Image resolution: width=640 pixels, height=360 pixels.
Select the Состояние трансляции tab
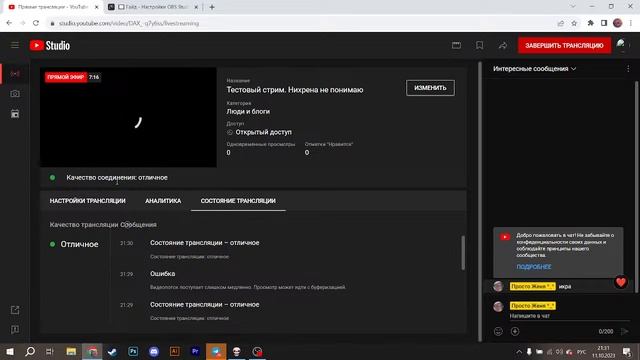[238, 201]
